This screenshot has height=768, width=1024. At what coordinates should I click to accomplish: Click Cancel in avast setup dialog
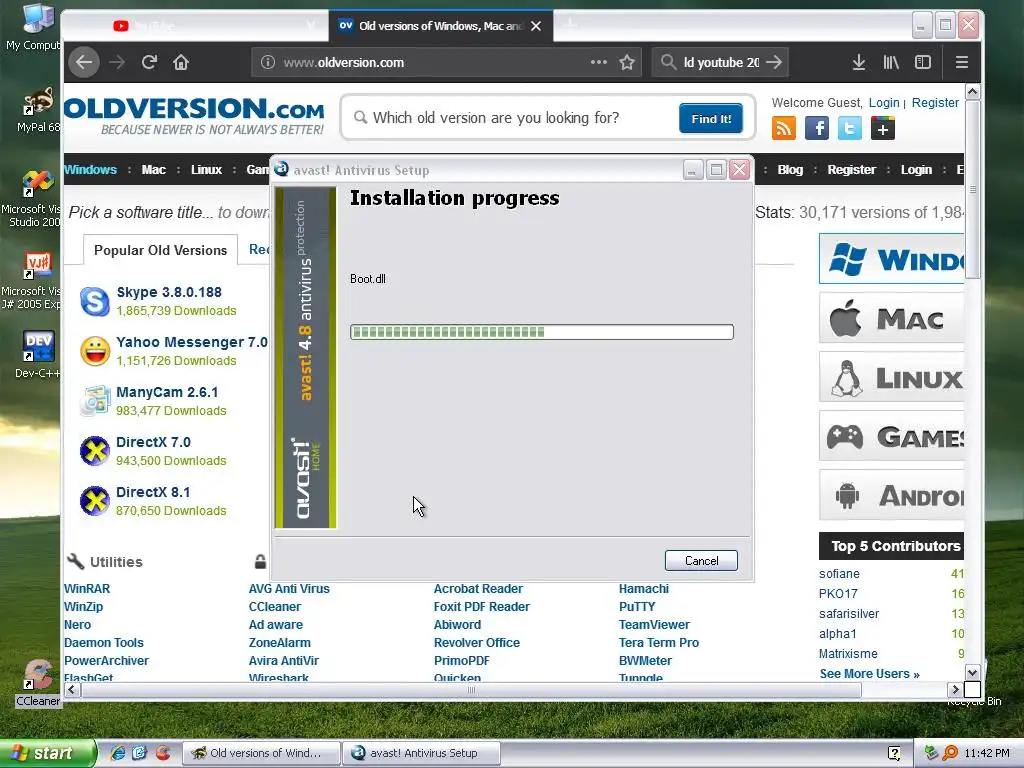click(x=701, y=560)
